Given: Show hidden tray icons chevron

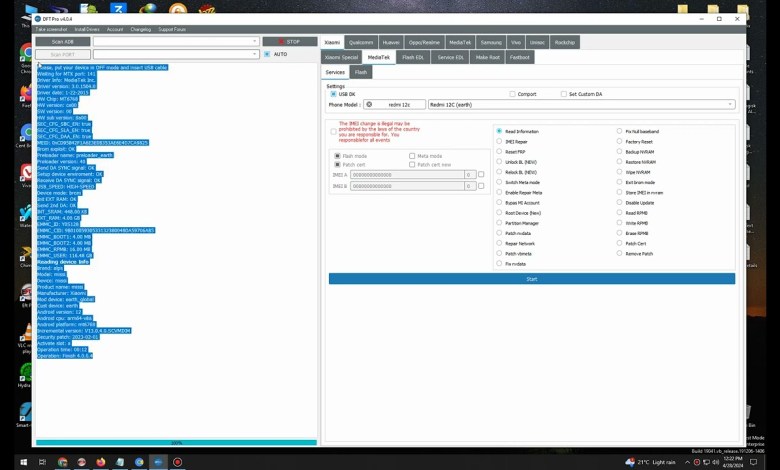Looking at the screenshot, I should point(687,462).
